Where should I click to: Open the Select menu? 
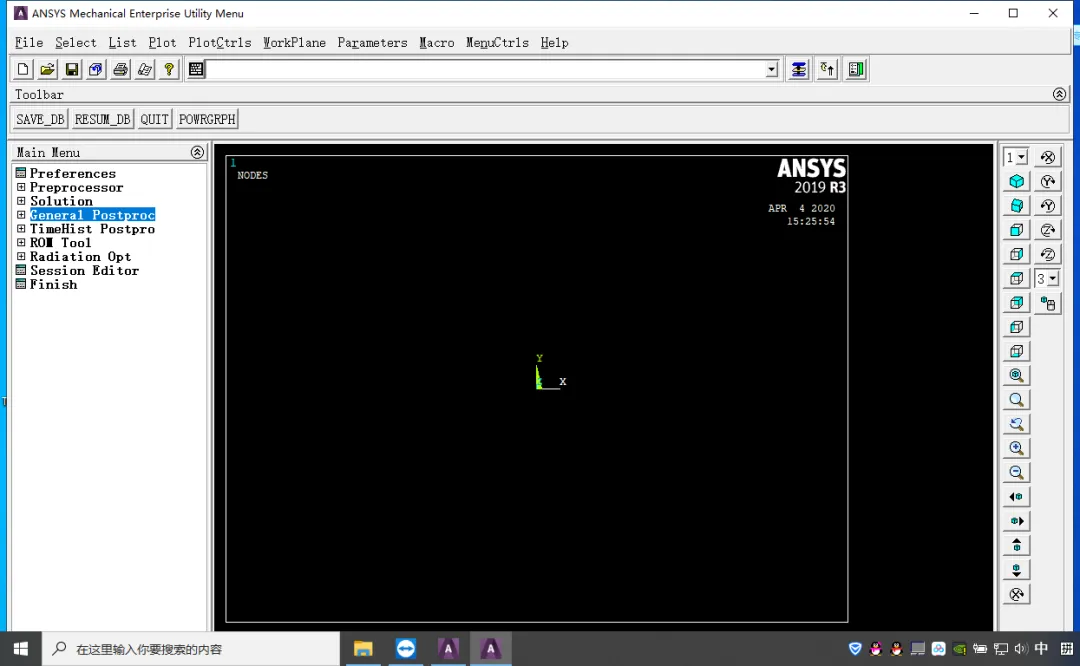76,43
